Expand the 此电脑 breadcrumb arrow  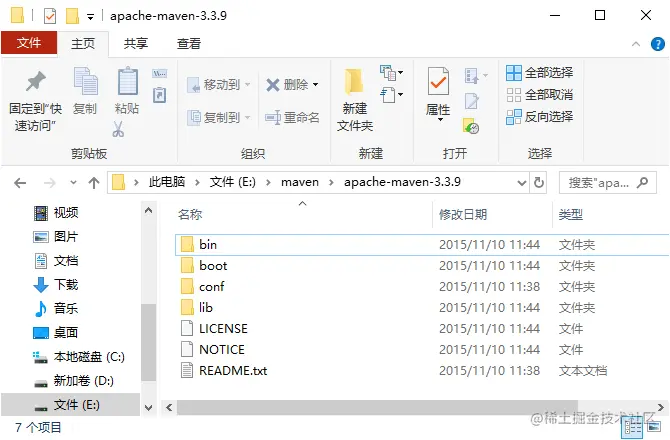coord(197,183)
